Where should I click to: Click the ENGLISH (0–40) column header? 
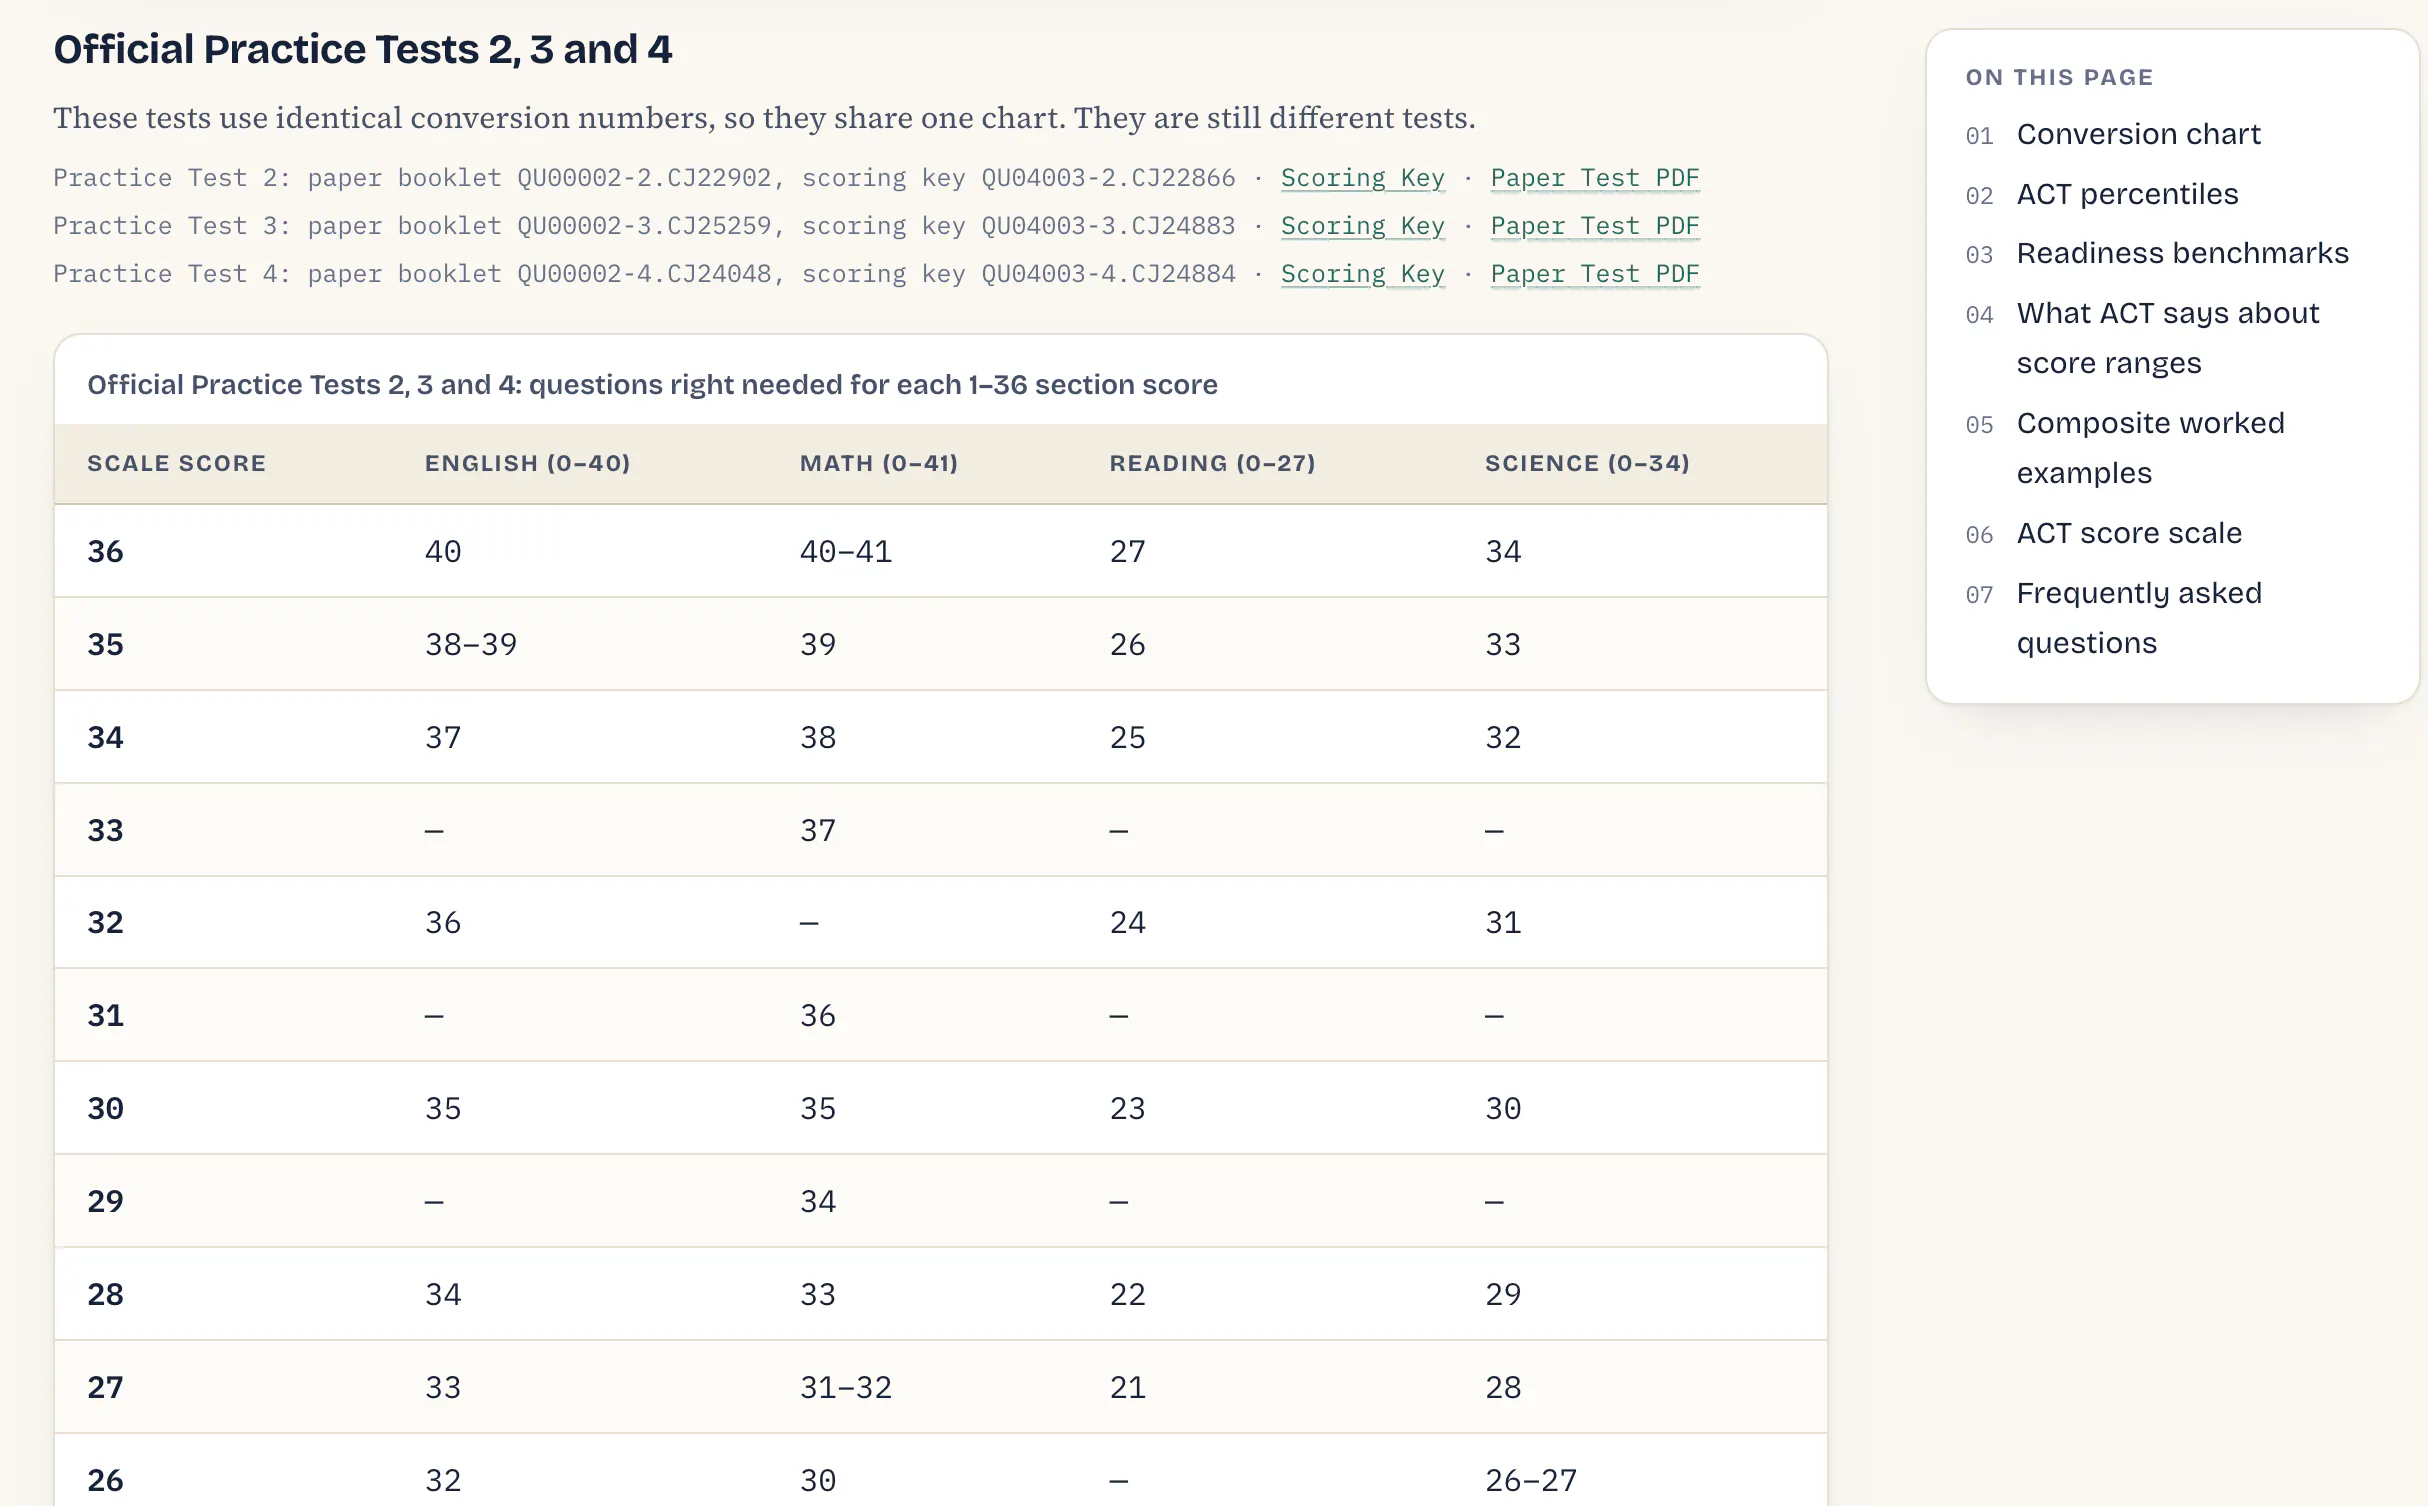[x=527, y=463]
